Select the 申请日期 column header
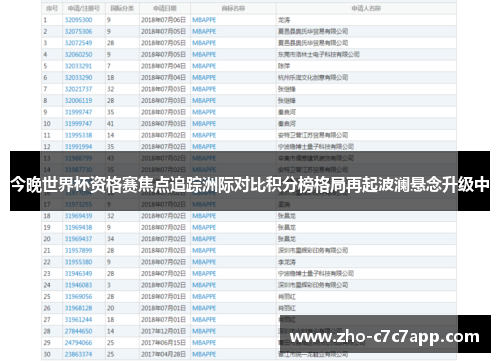 pyautogui.click(x=165, y=8)
